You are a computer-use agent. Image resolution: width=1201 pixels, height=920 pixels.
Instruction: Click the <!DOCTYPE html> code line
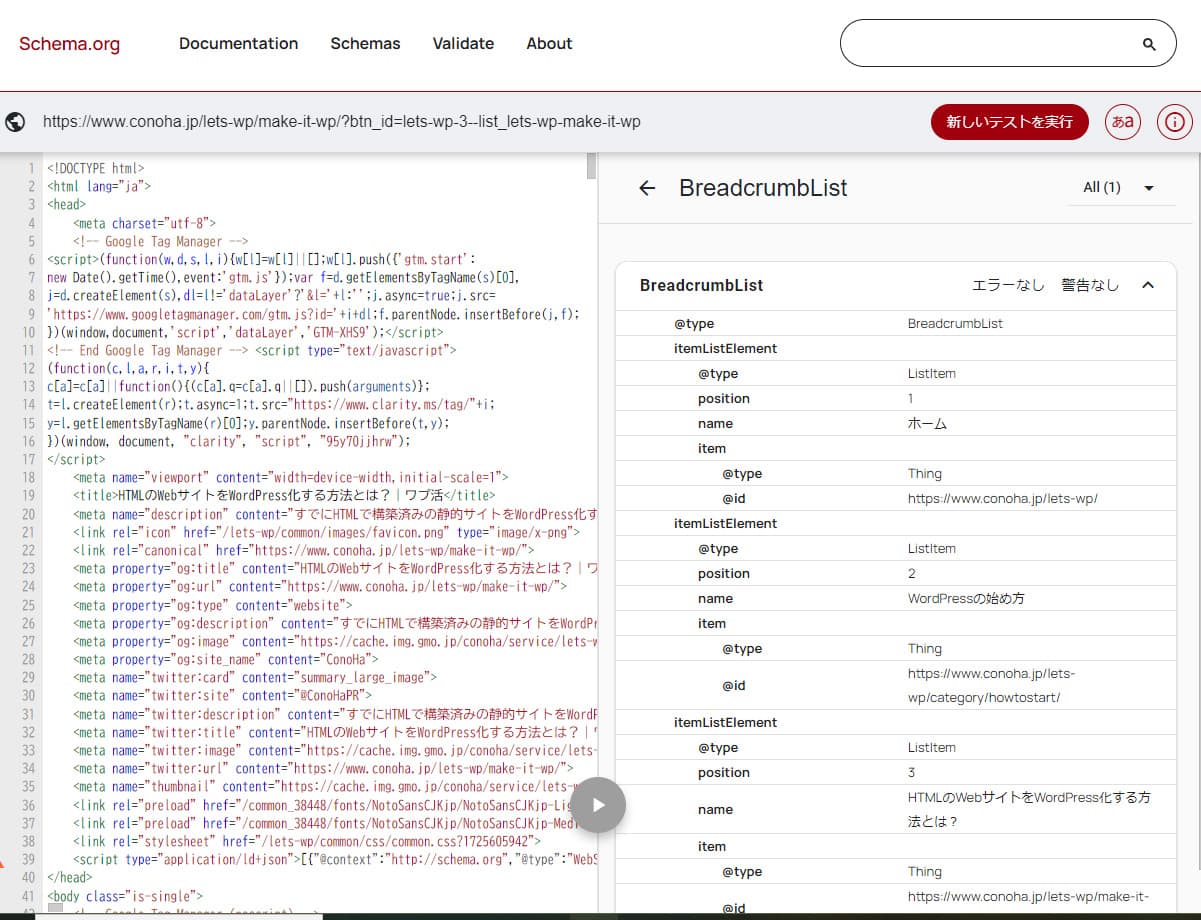point(96,168)
